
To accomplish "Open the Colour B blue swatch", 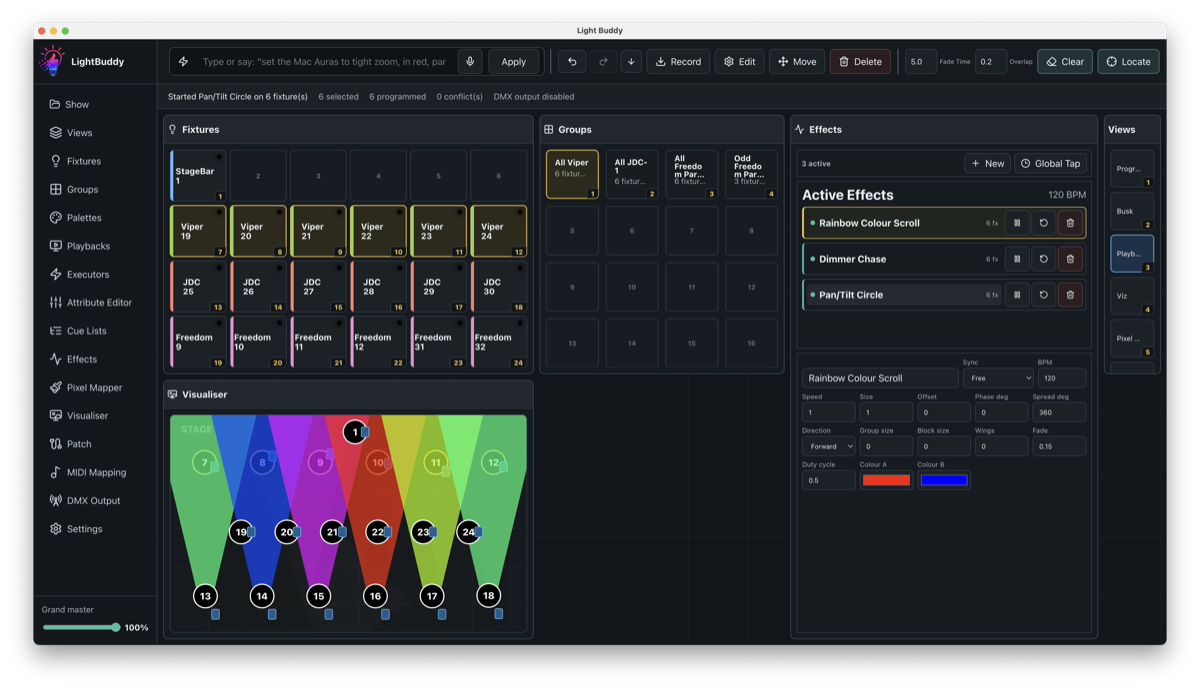I will pos(944,480).
